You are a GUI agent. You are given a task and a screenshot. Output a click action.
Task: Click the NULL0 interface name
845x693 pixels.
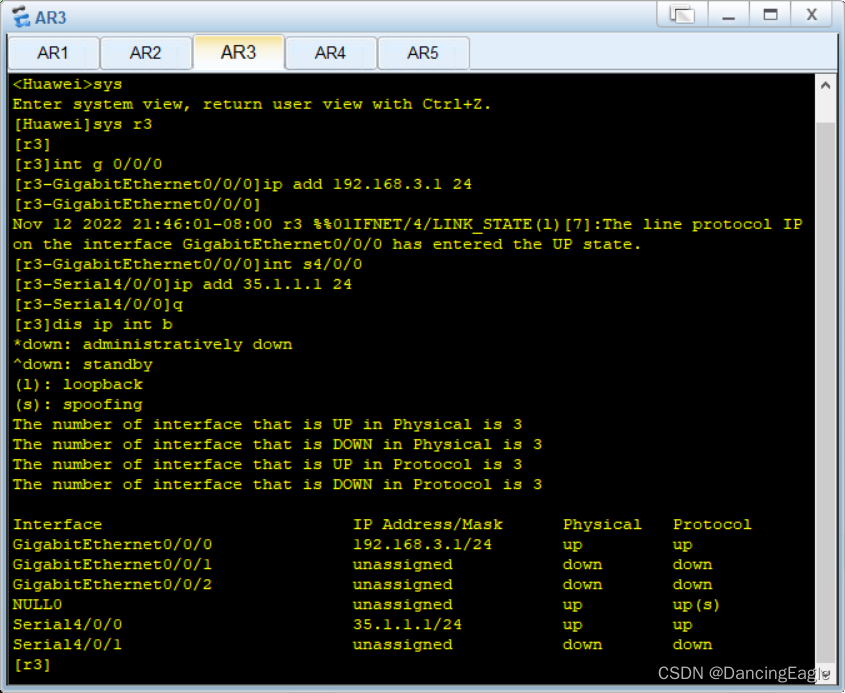37,604
